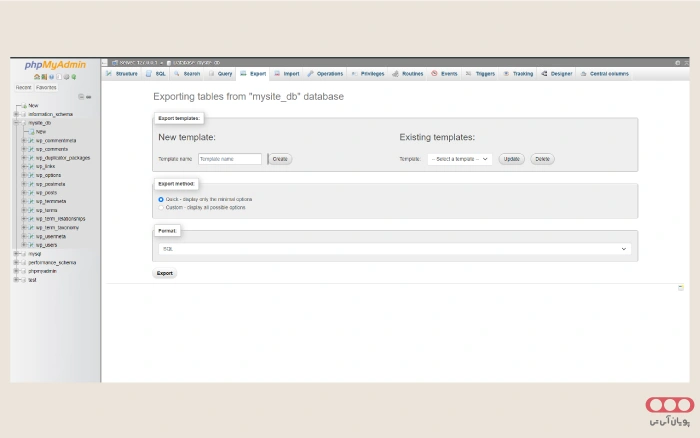Select the performance_schema database name
700x438 pixels.
[x=52, y=263]
